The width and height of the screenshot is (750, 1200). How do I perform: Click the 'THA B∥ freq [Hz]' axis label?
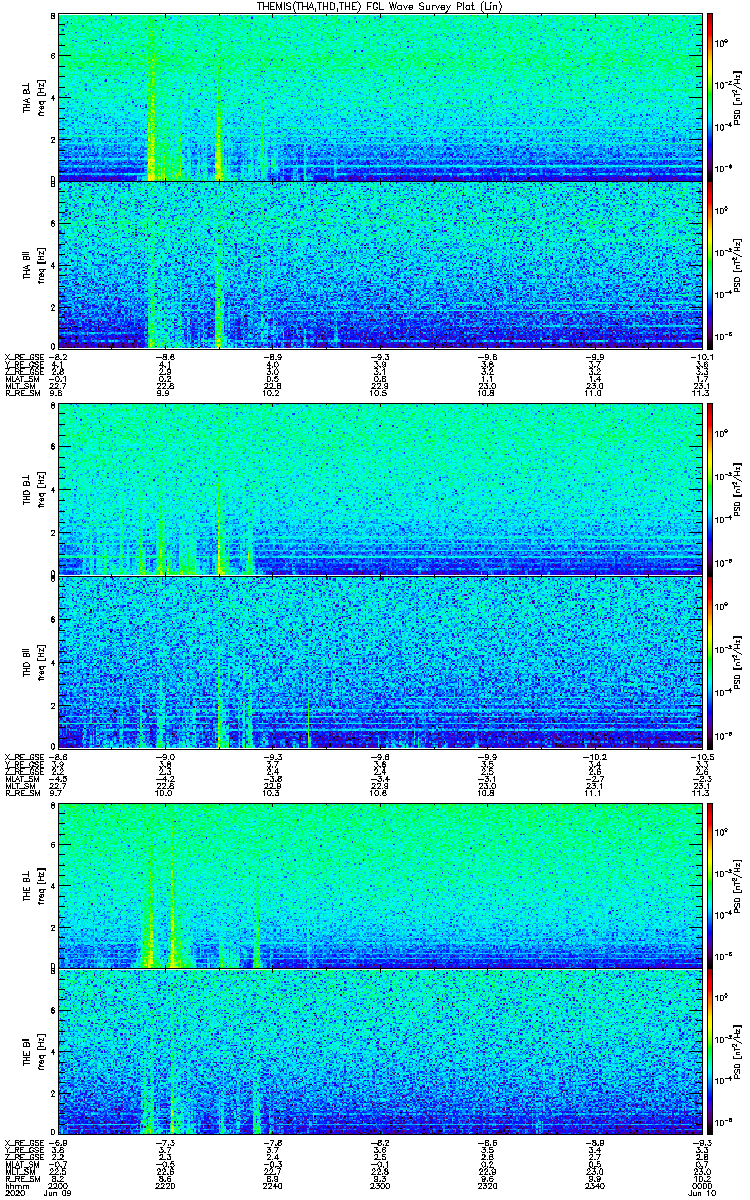click(x=33, y=265)
